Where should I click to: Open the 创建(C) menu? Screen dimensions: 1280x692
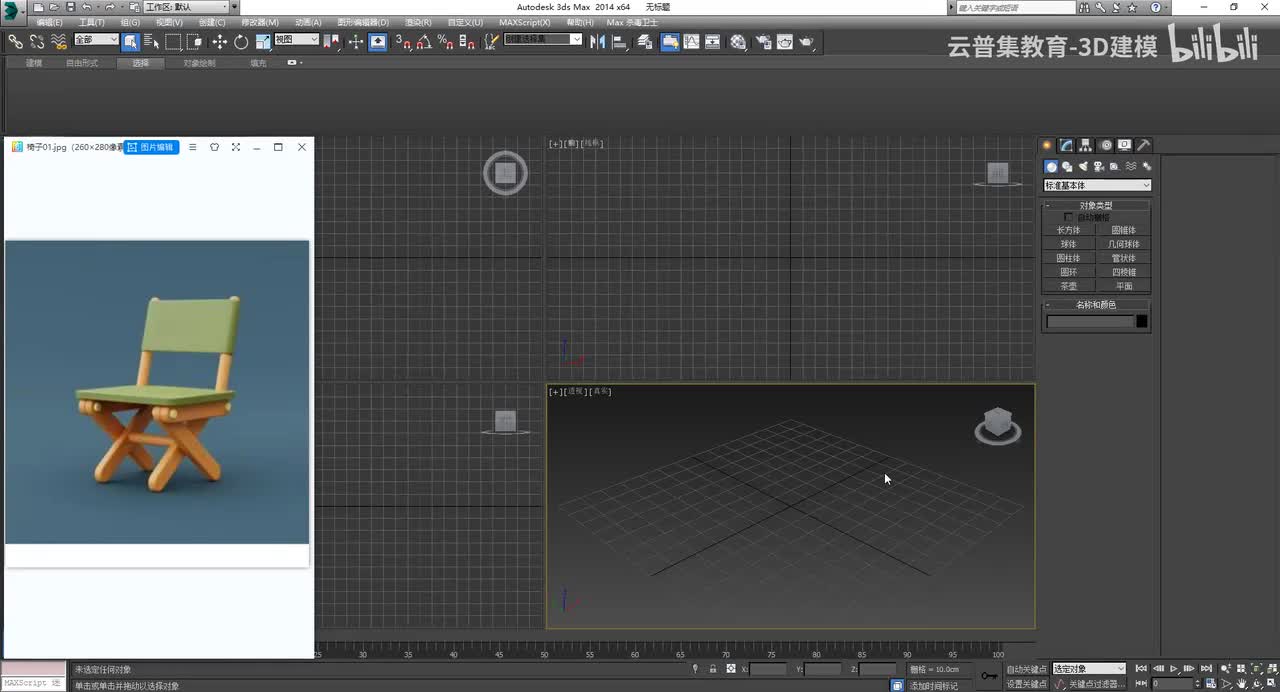tap(212, 22)
